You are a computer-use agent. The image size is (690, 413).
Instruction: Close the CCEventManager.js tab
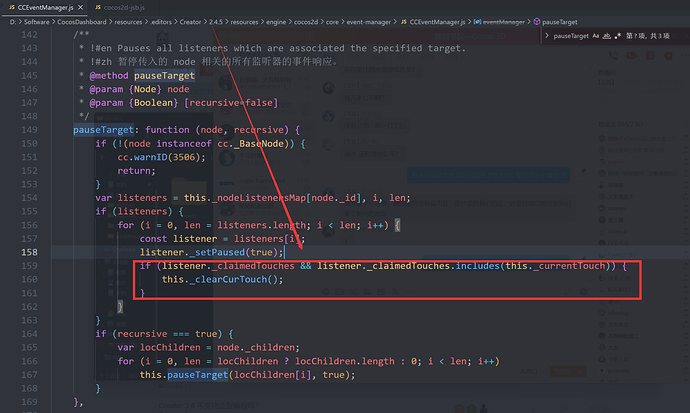click(80, 7)
